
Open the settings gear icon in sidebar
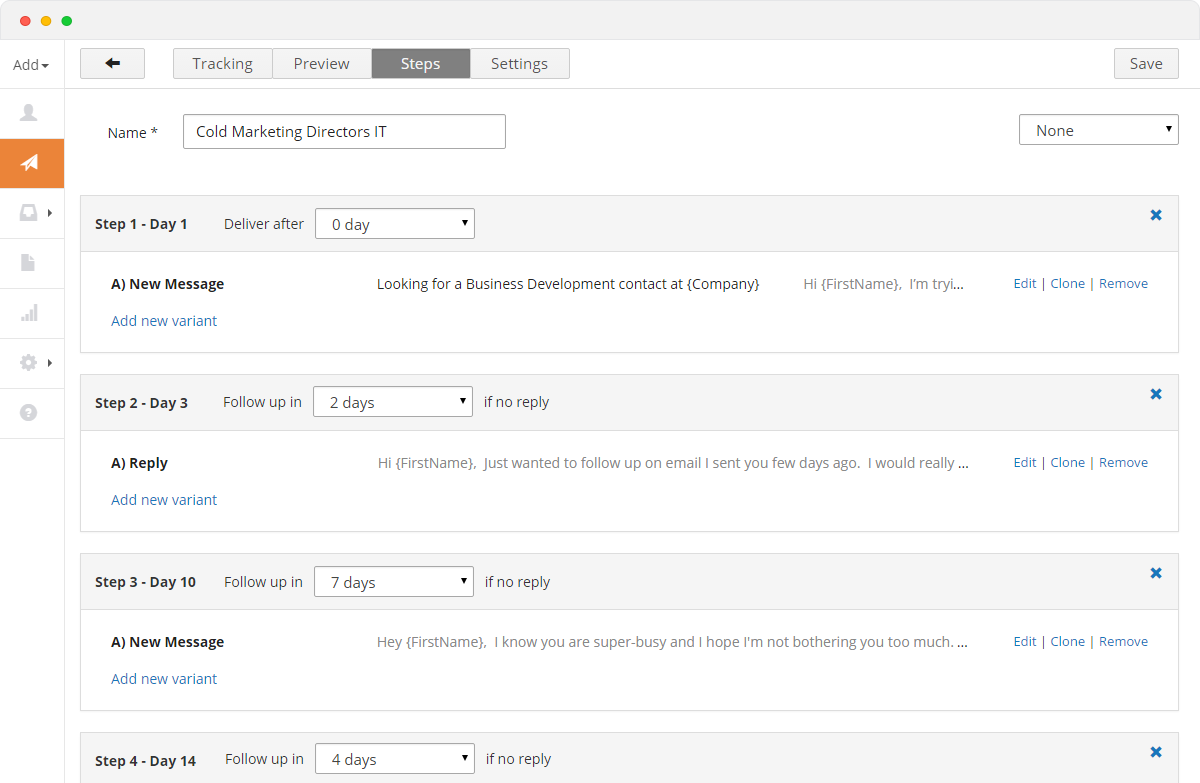click(x=29, y=363)
